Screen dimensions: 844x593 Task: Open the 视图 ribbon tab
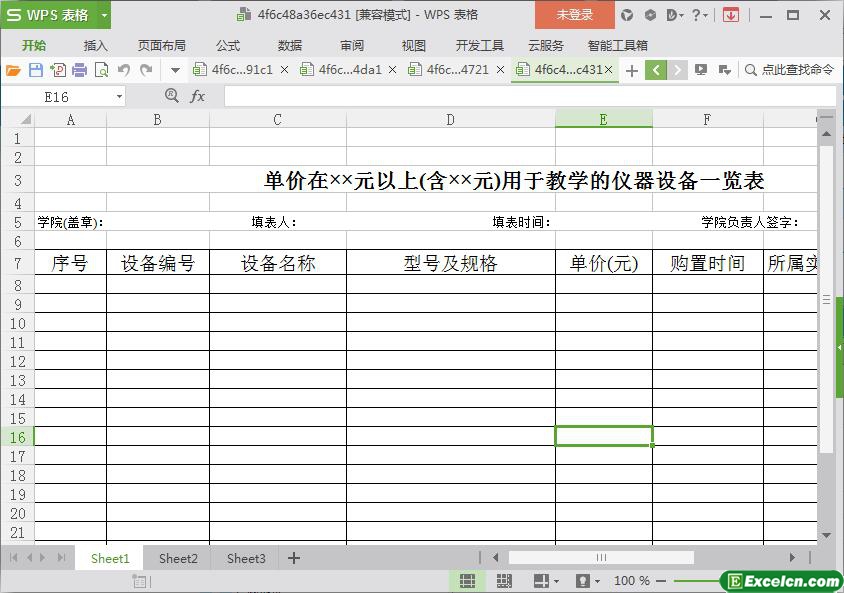pyautogui.click(x=413, y=45)
